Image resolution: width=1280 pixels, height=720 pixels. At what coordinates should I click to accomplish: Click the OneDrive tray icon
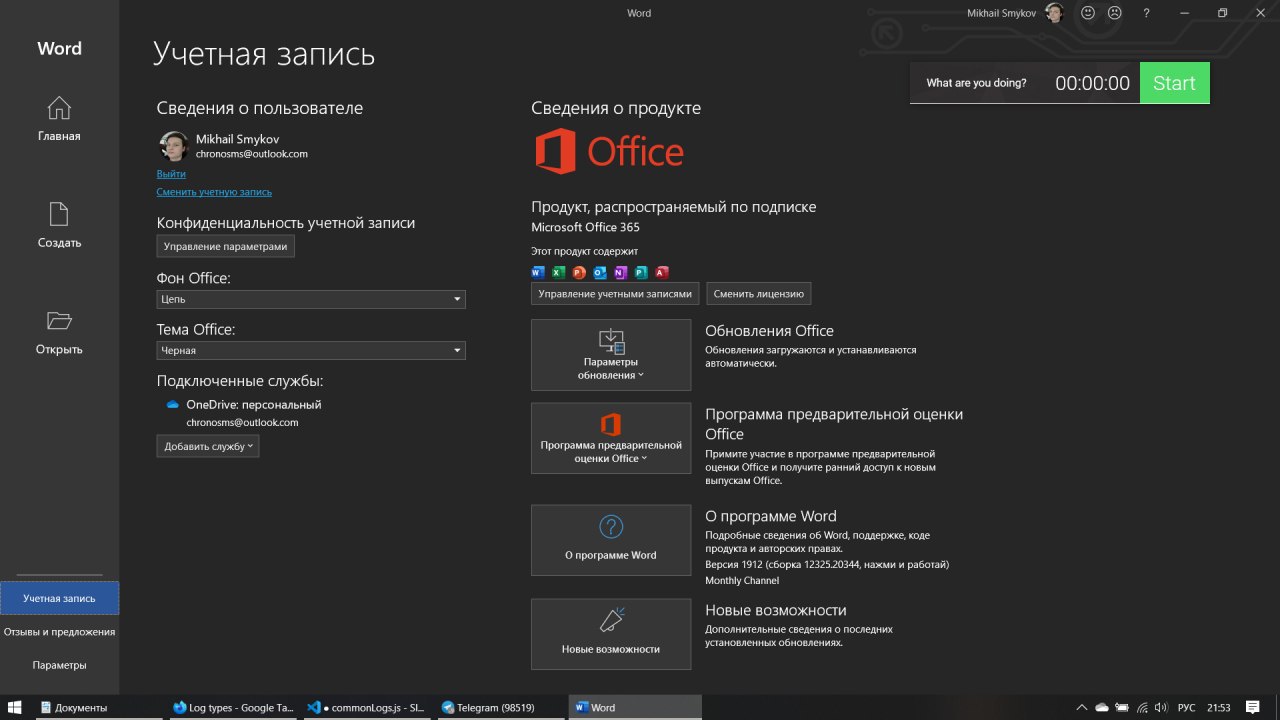1102,707
